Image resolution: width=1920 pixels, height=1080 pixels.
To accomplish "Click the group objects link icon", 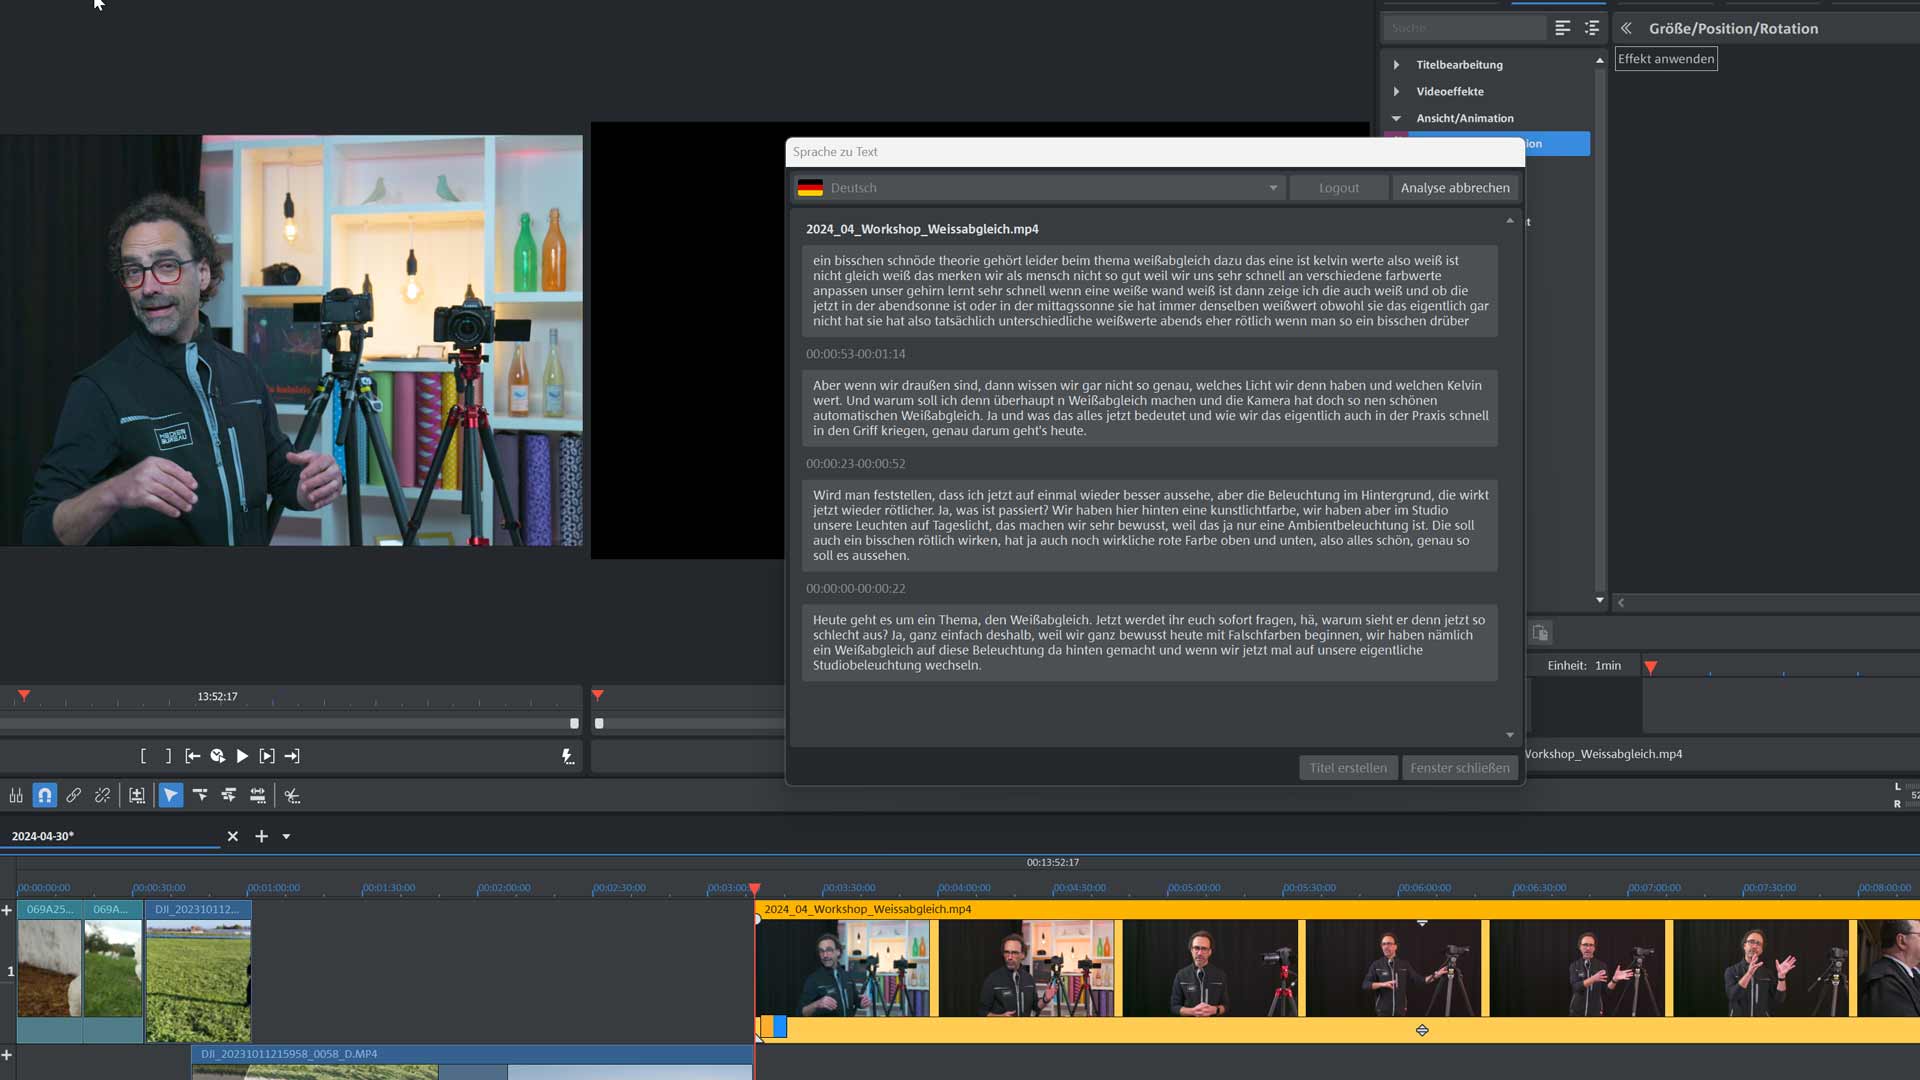I will 74,795.
